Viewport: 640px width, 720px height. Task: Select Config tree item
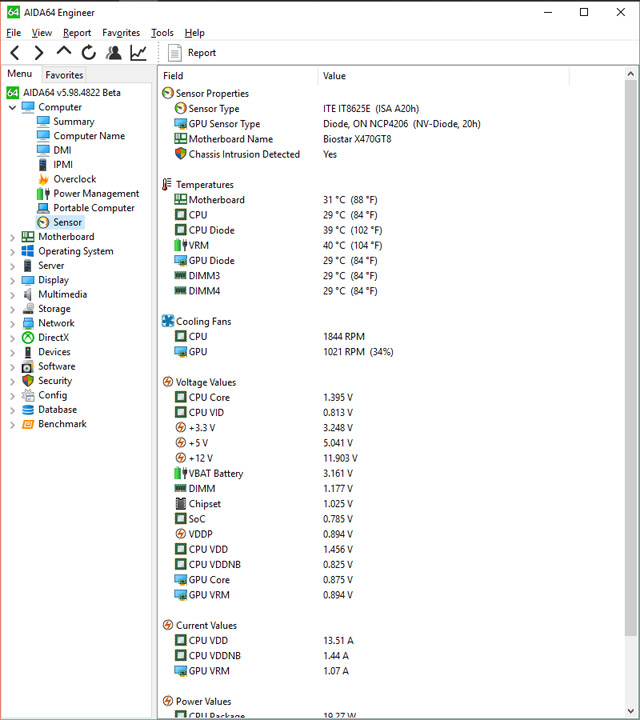(x=52, y=395)
